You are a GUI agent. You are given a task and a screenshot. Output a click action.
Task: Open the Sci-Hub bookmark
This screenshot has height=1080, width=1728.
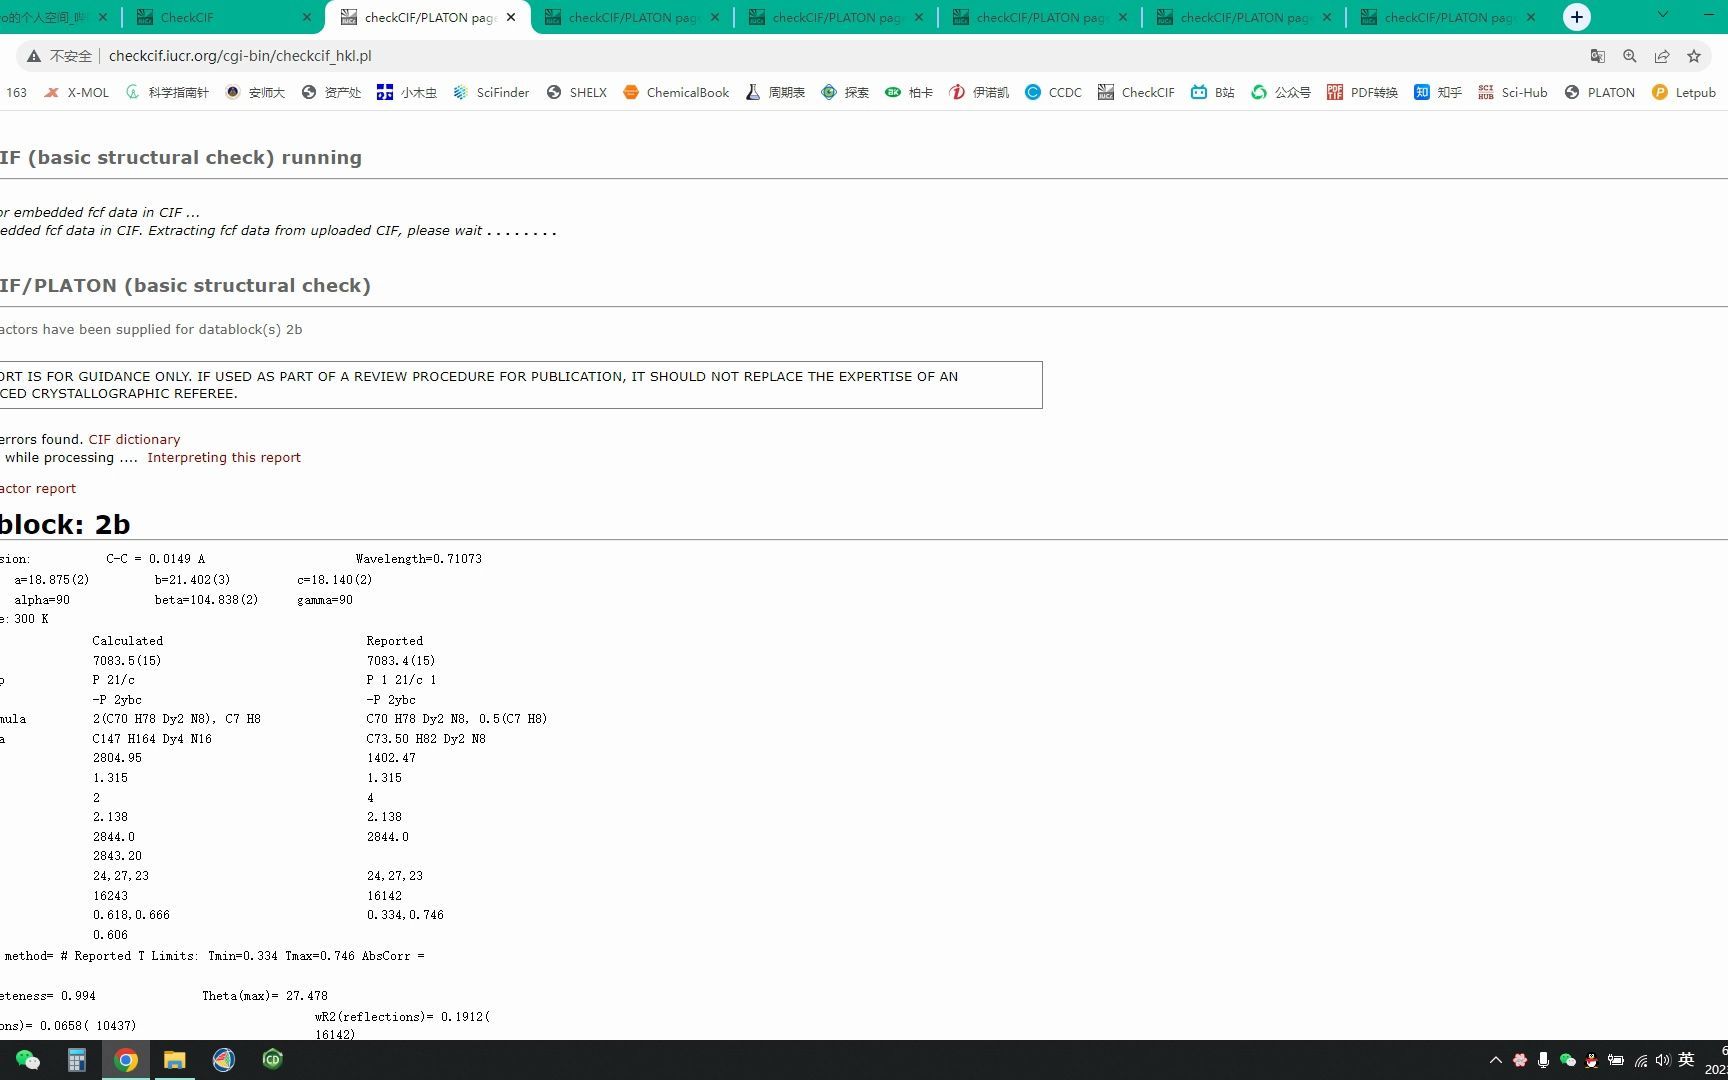[1513, 92]
